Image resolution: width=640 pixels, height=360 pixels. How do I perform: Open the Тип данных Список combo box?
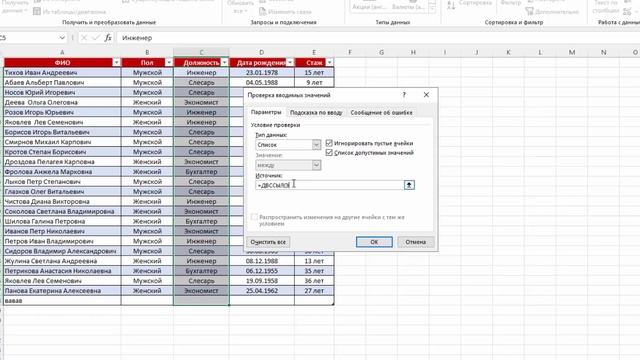(288, 145)
